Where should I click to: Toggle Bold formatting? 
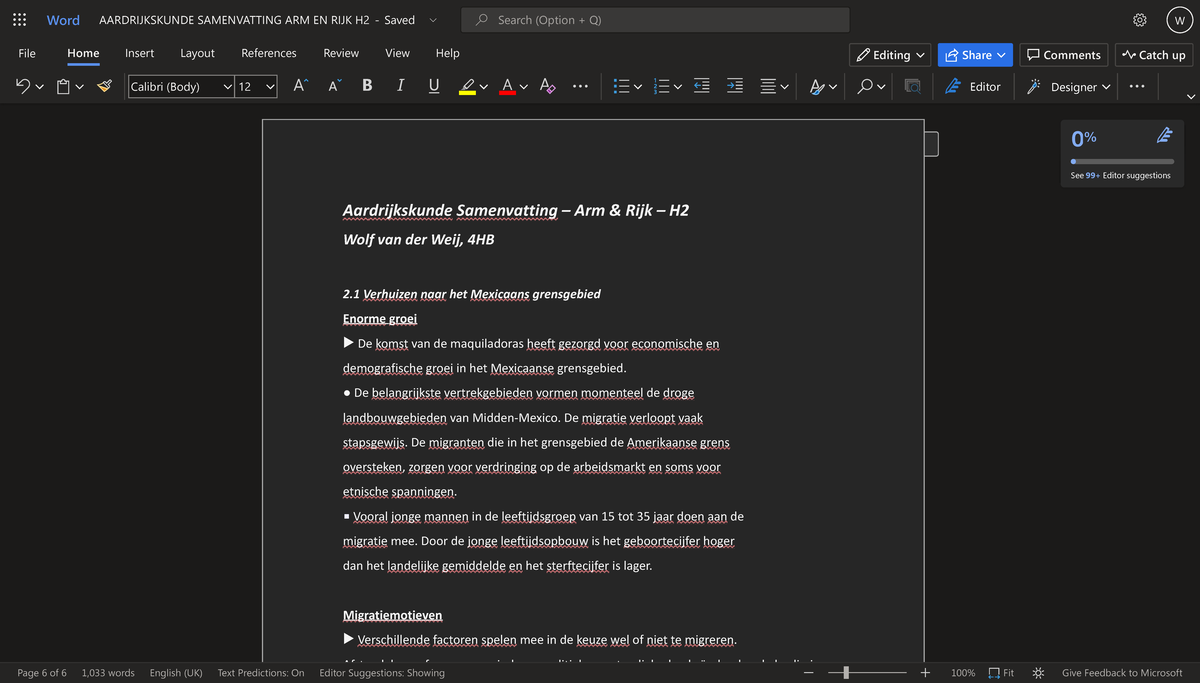tap(367, 86)
